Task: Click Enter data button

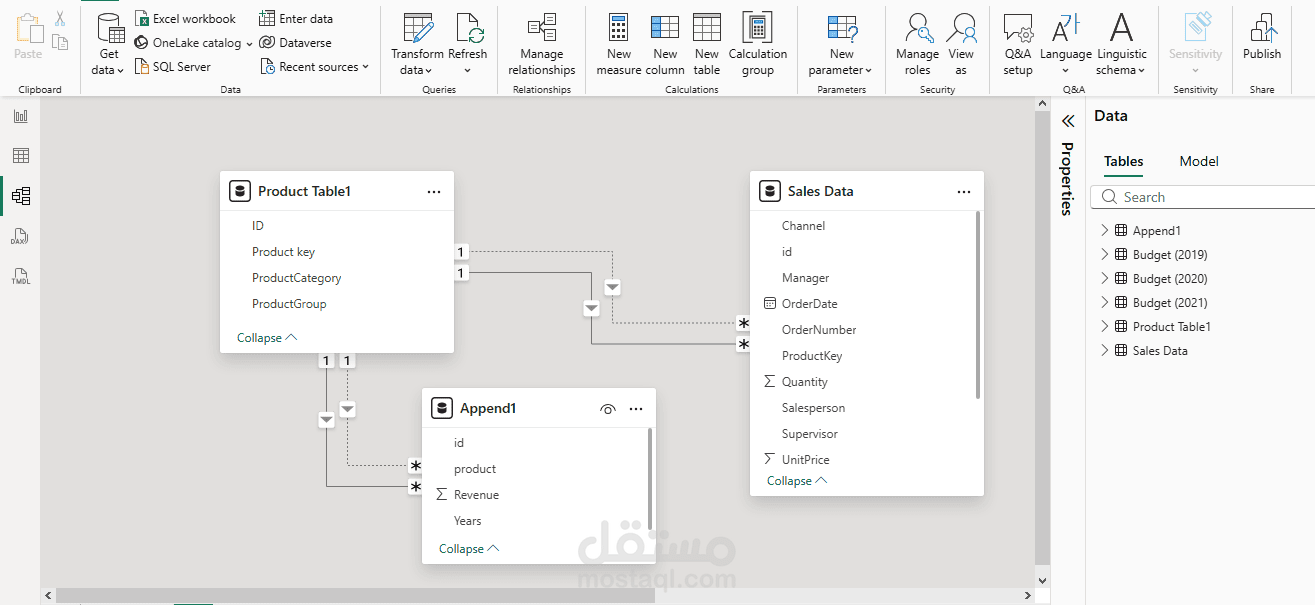Action: pyautogui.click(x=296, y=19)
